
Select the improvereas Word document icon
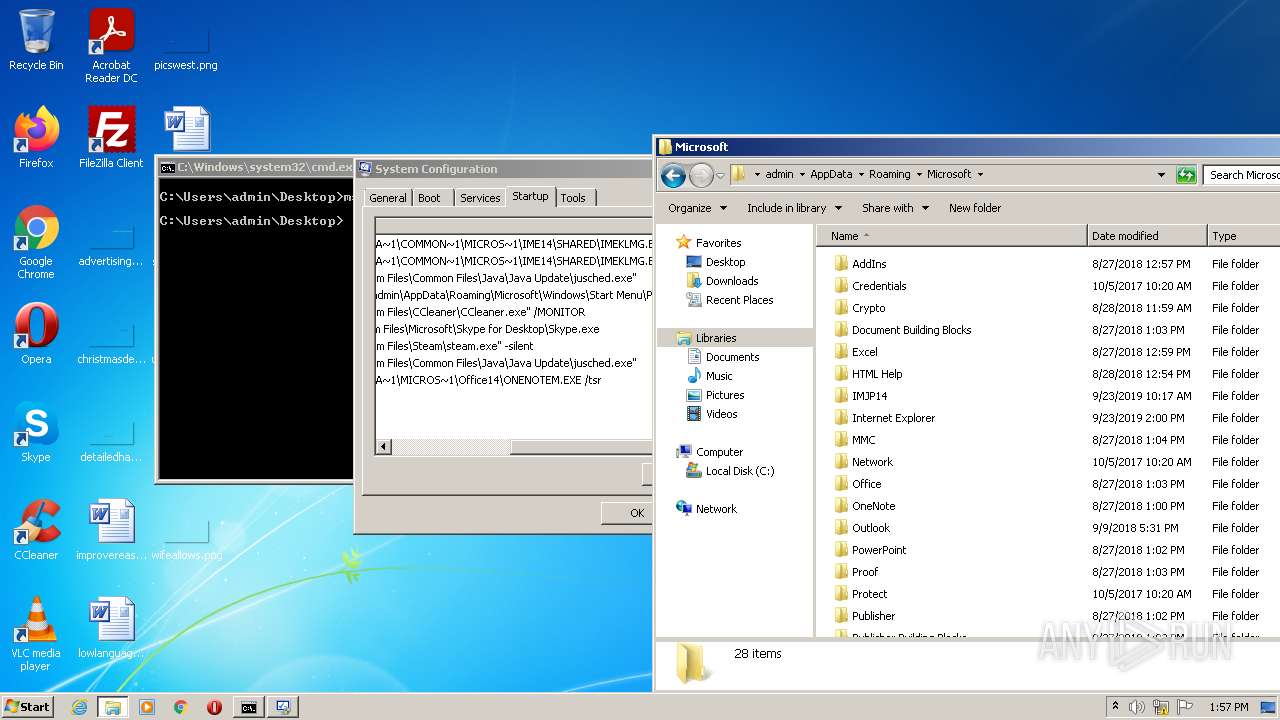tap(111, 529)
